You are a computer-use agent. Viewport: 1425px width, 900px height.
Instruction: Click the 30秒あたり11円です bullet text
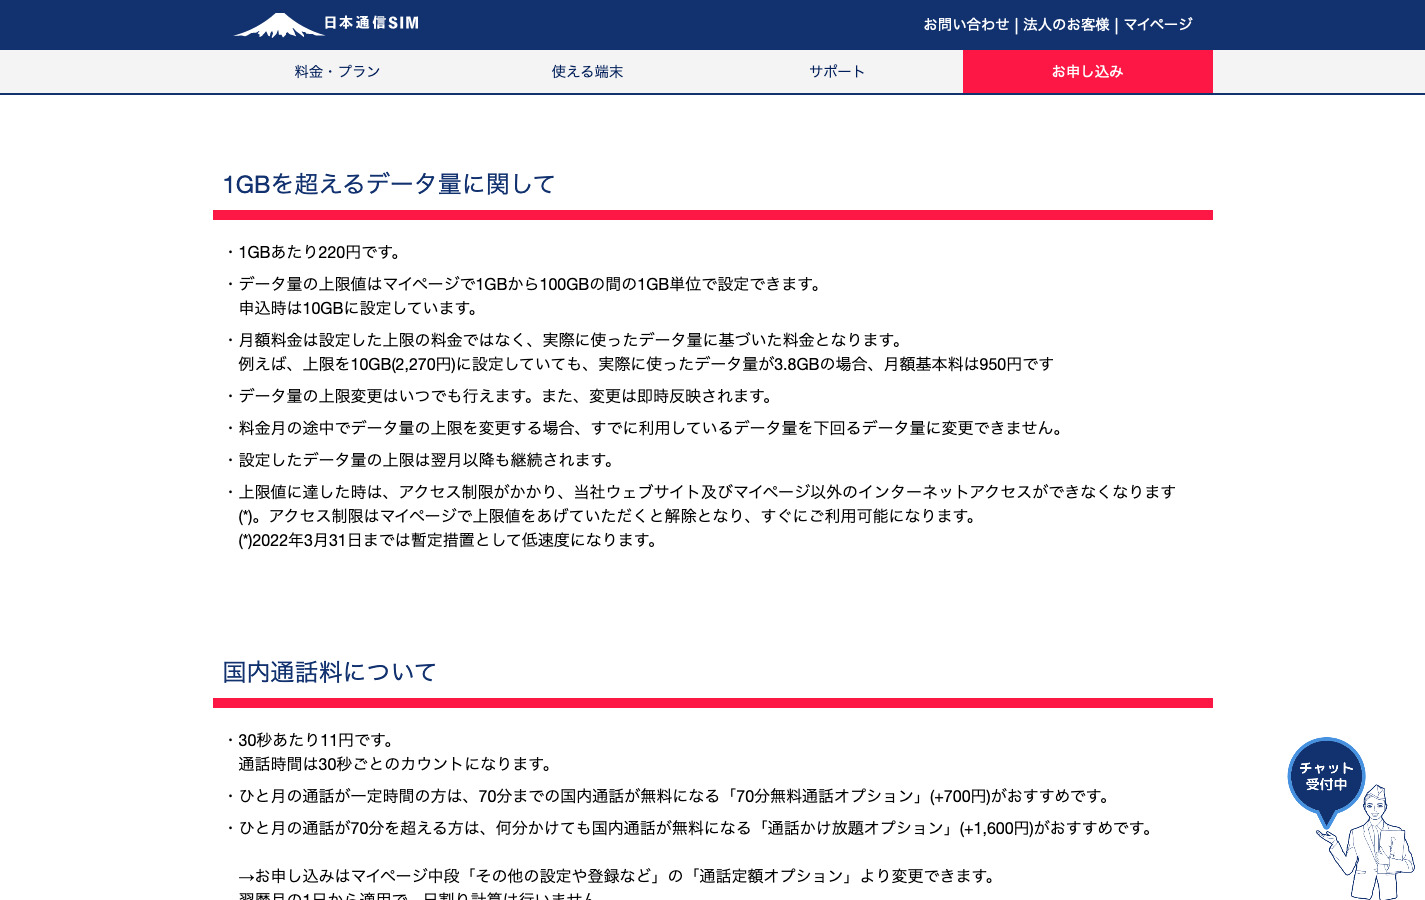point(317,740)
